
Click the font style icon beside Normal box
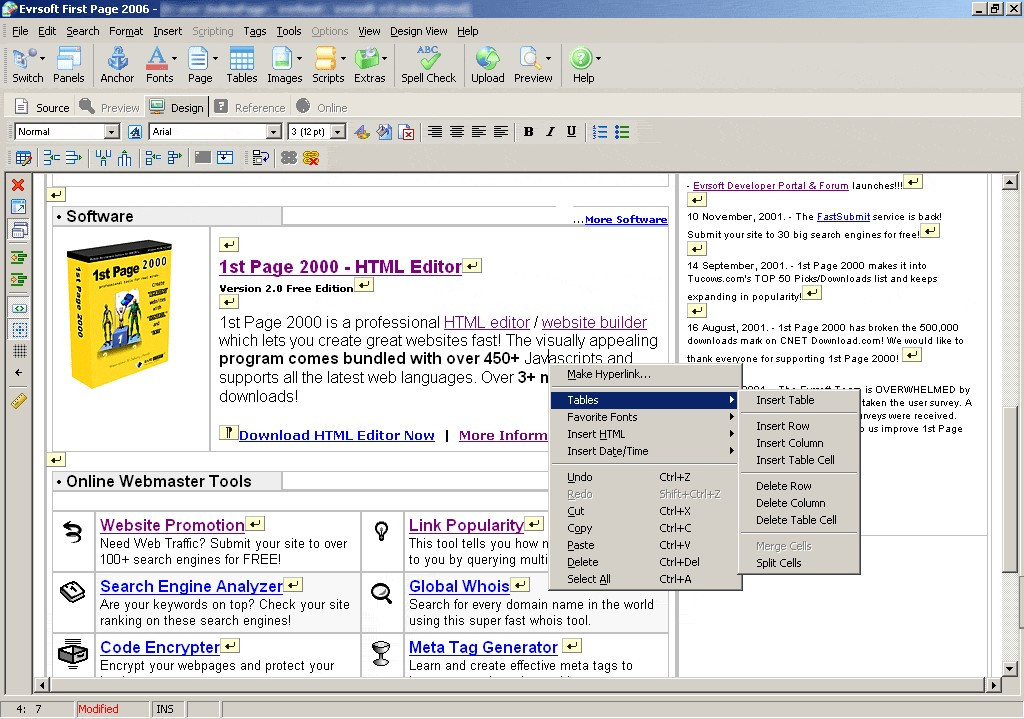pyautogui.click(x=135, y=132)
